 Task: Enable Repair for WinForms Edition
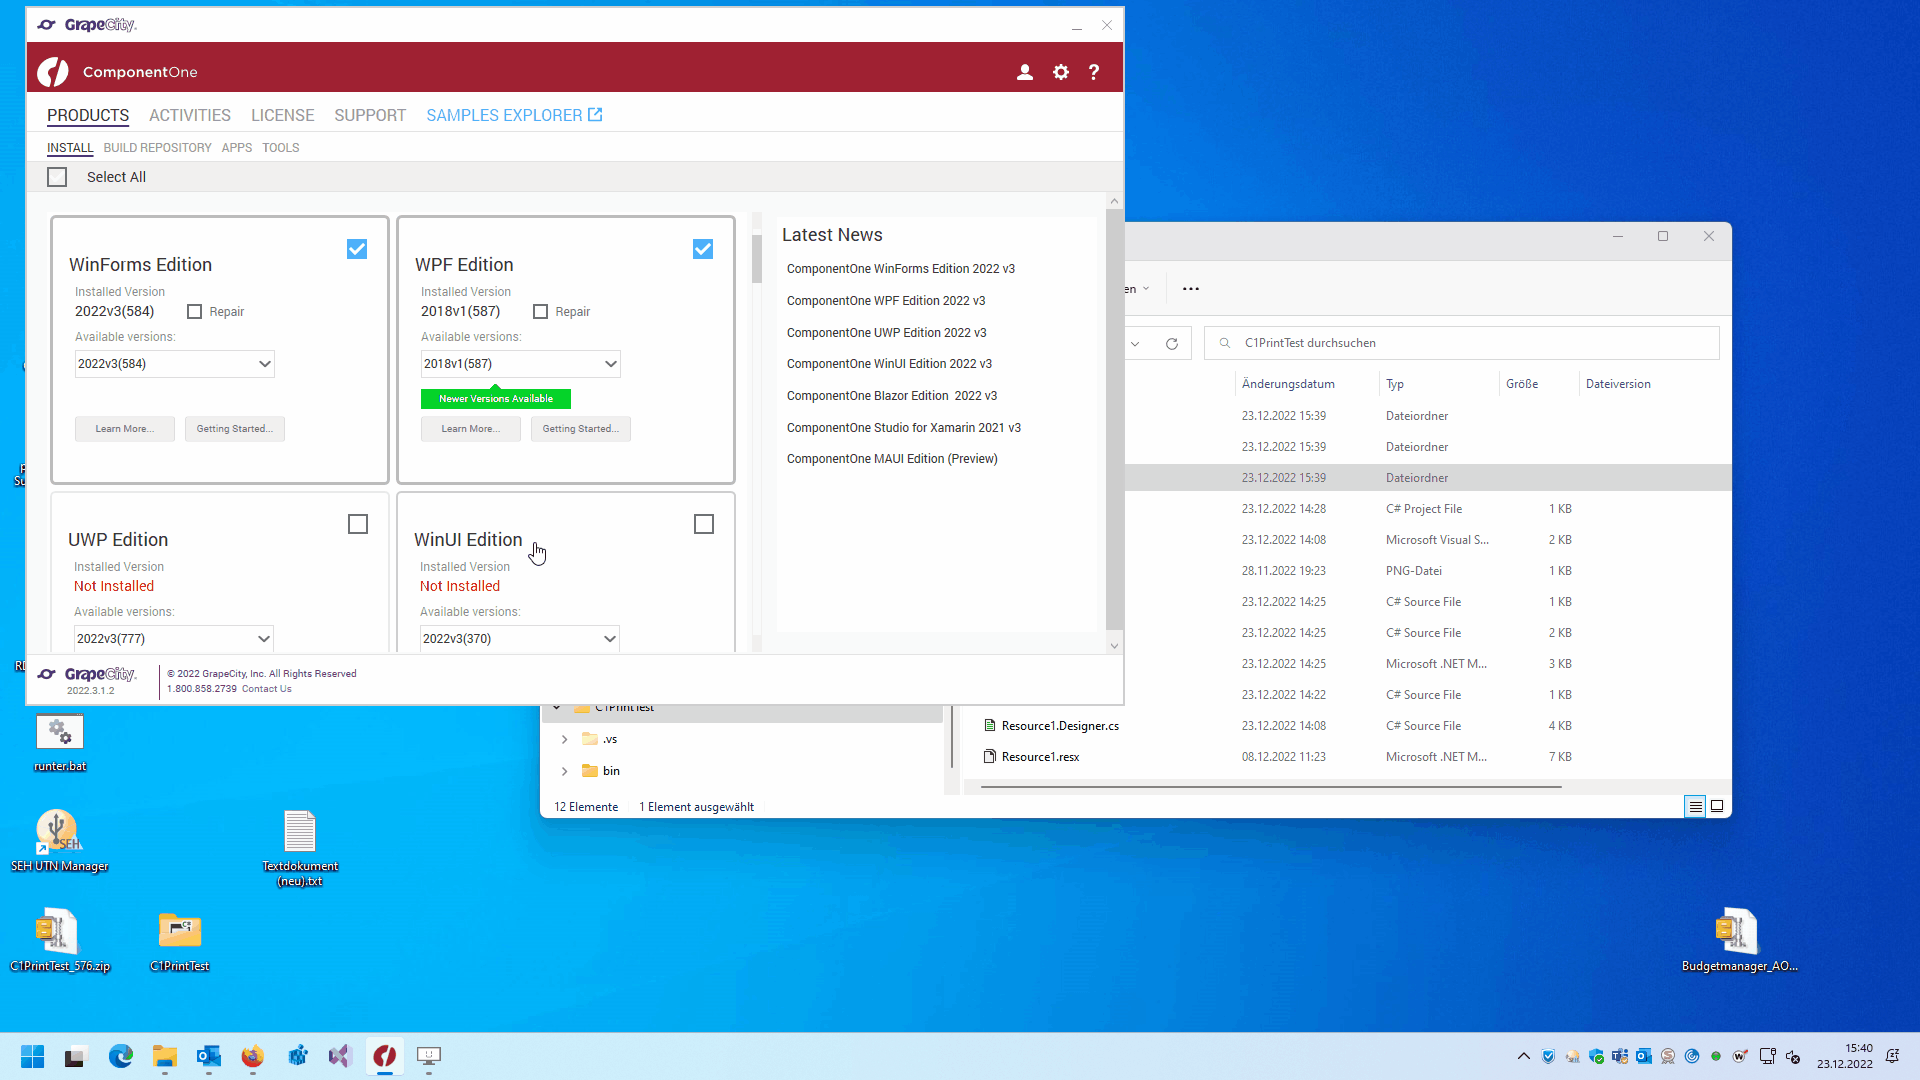pyautogui.click(x=195, y=312)
